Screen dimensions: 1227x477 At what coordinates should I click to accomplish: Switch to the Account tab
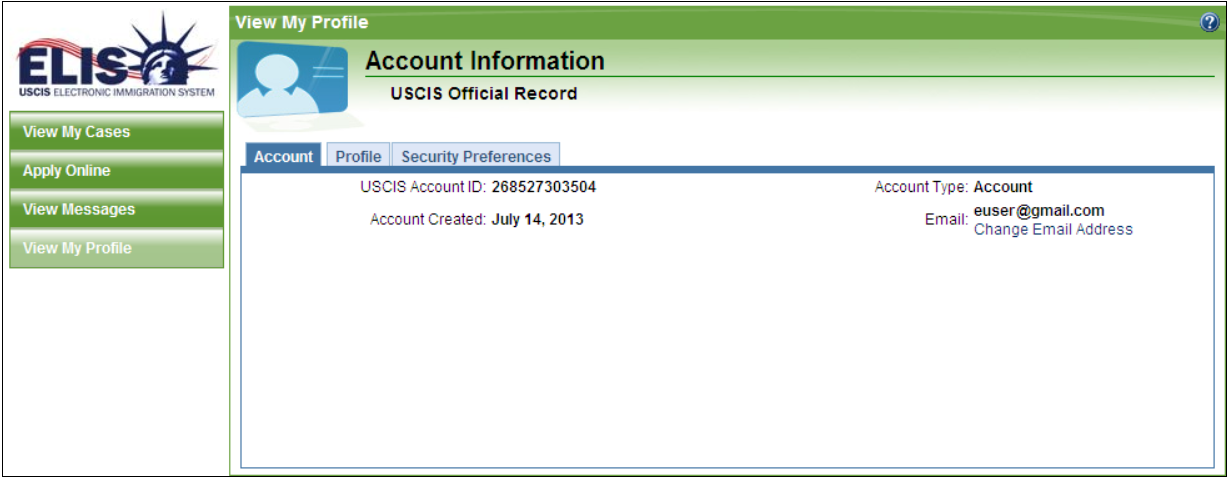click(x=283, y=156)
